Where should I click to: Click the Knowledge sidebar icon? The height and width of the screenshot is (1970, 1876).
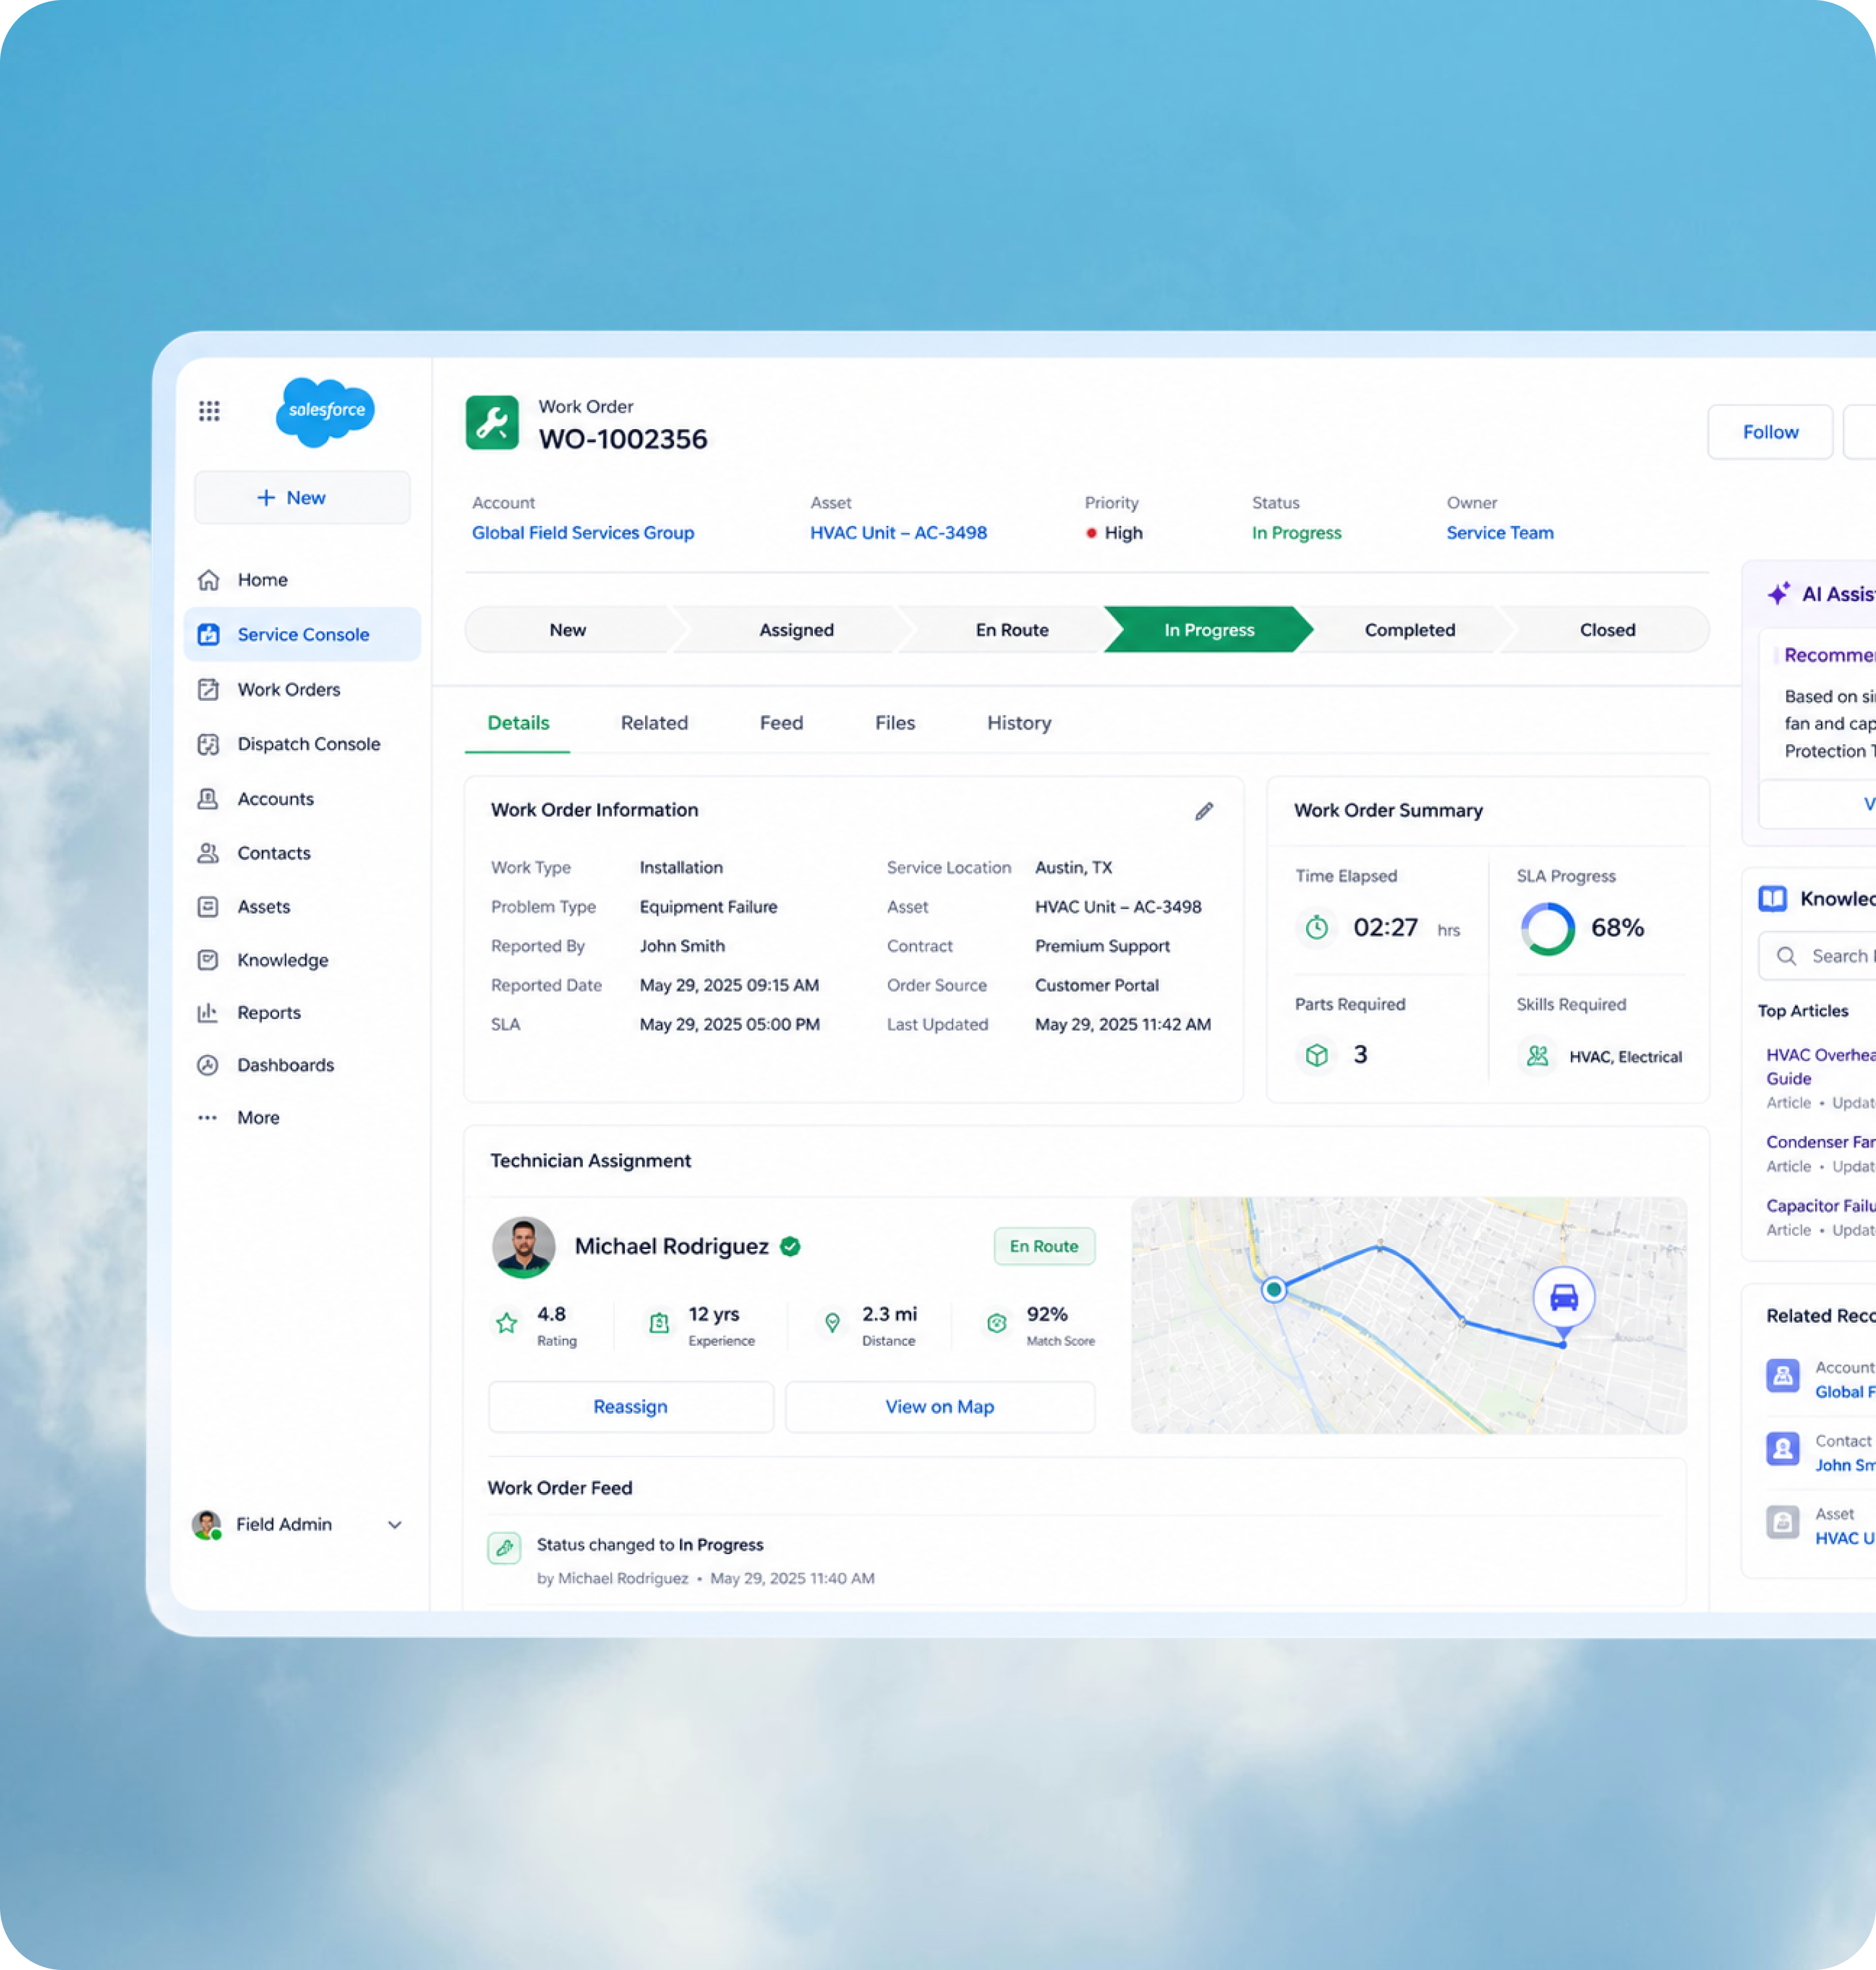(208, 960)
